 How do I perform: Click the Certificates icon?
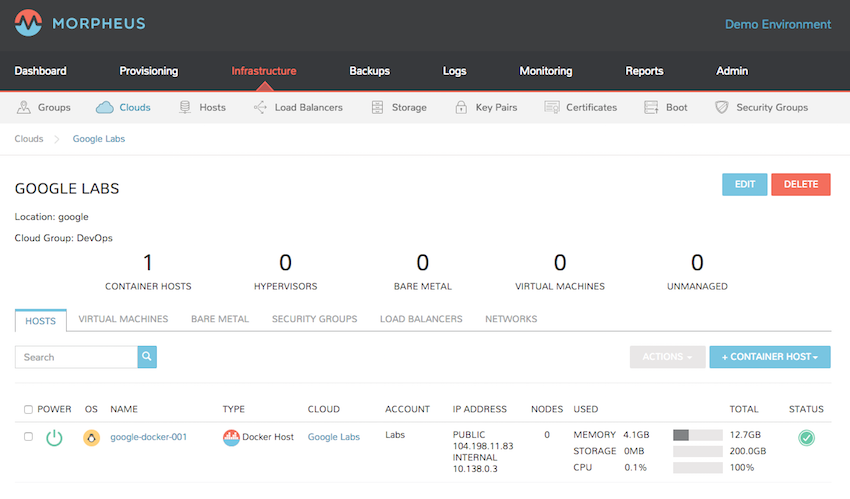552,107
